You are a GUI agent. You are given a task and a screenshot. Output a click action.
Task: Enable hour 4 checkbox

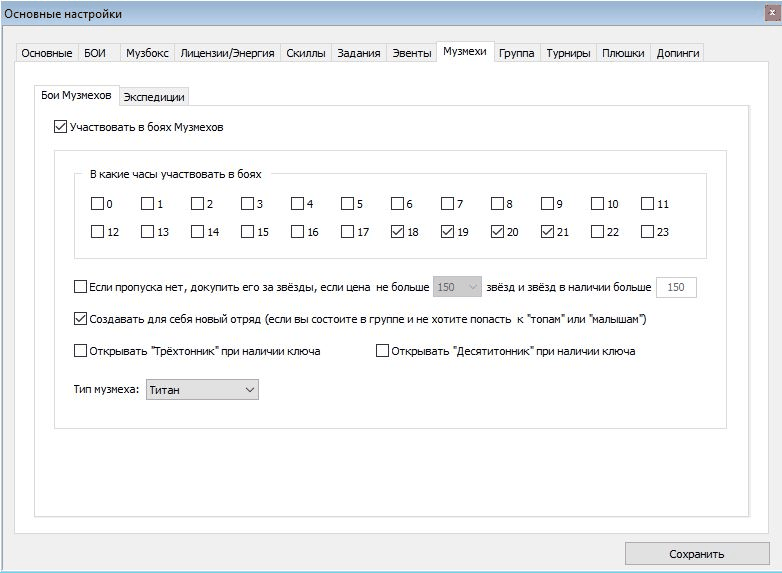297,203
